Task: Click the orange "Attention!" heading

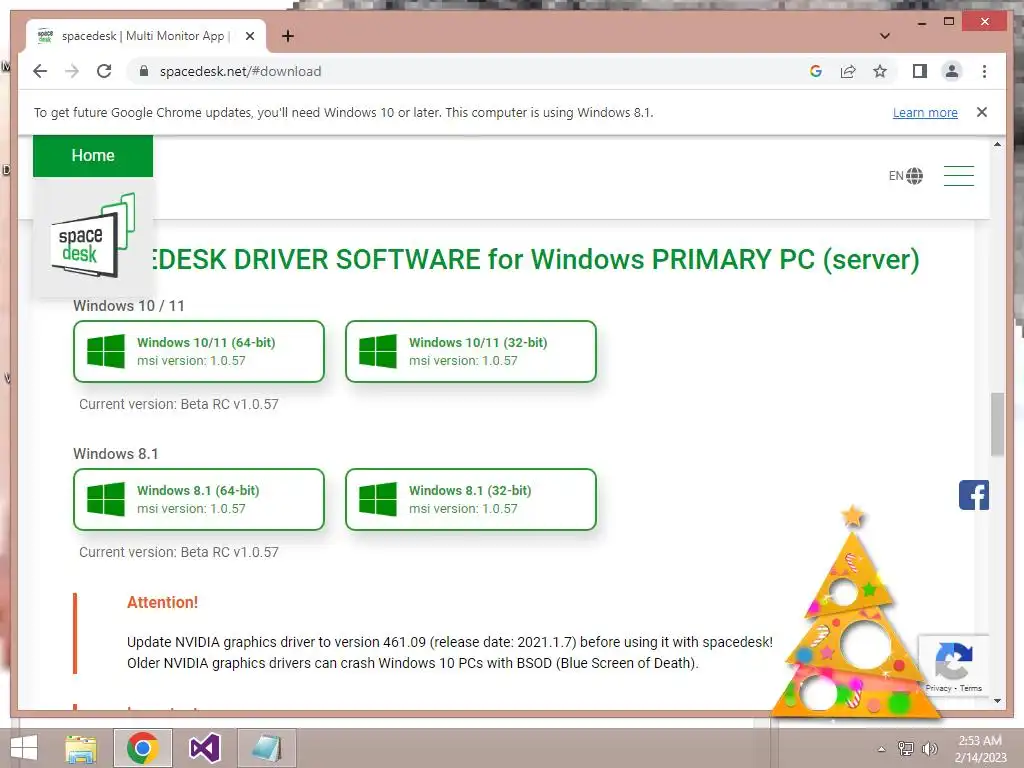Action: pyautogui.click(x=162, y=602)
